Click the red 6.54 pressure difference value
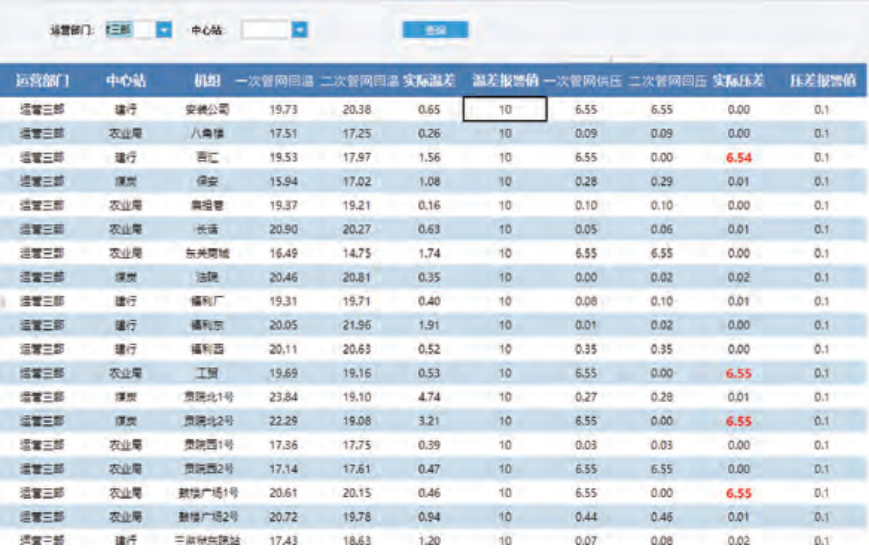The image size is (869, 557). coord(739,157)
